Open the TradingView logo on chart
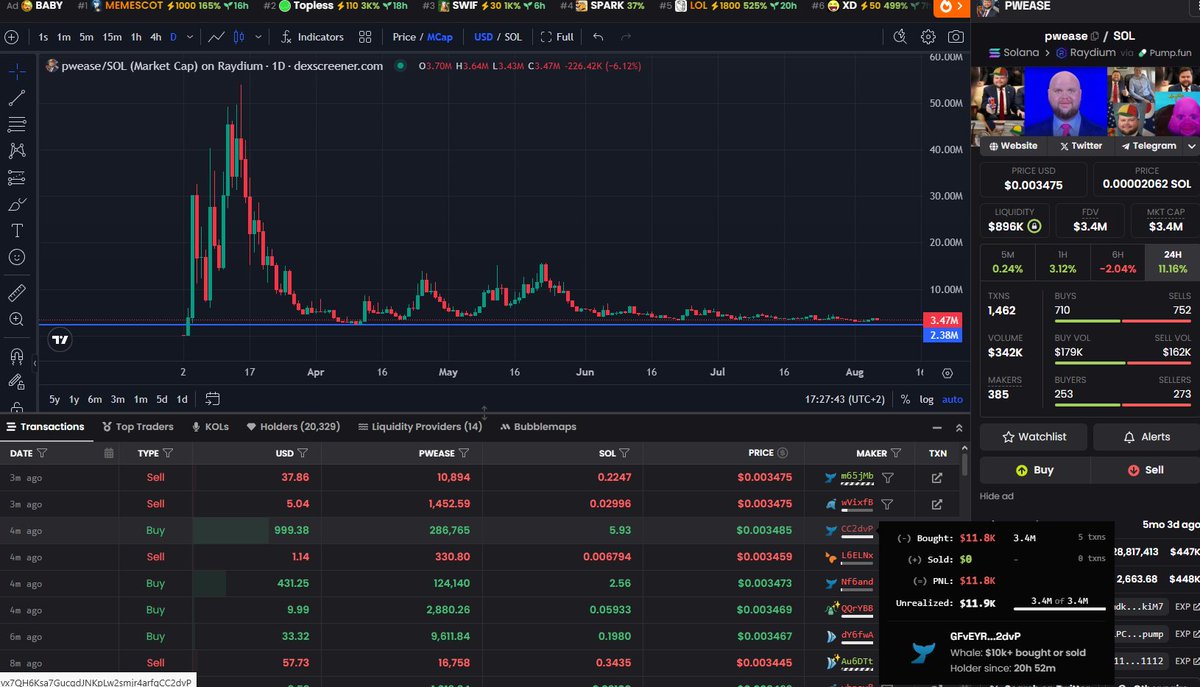Screen dimensions: 1200x687 (60, 340)
